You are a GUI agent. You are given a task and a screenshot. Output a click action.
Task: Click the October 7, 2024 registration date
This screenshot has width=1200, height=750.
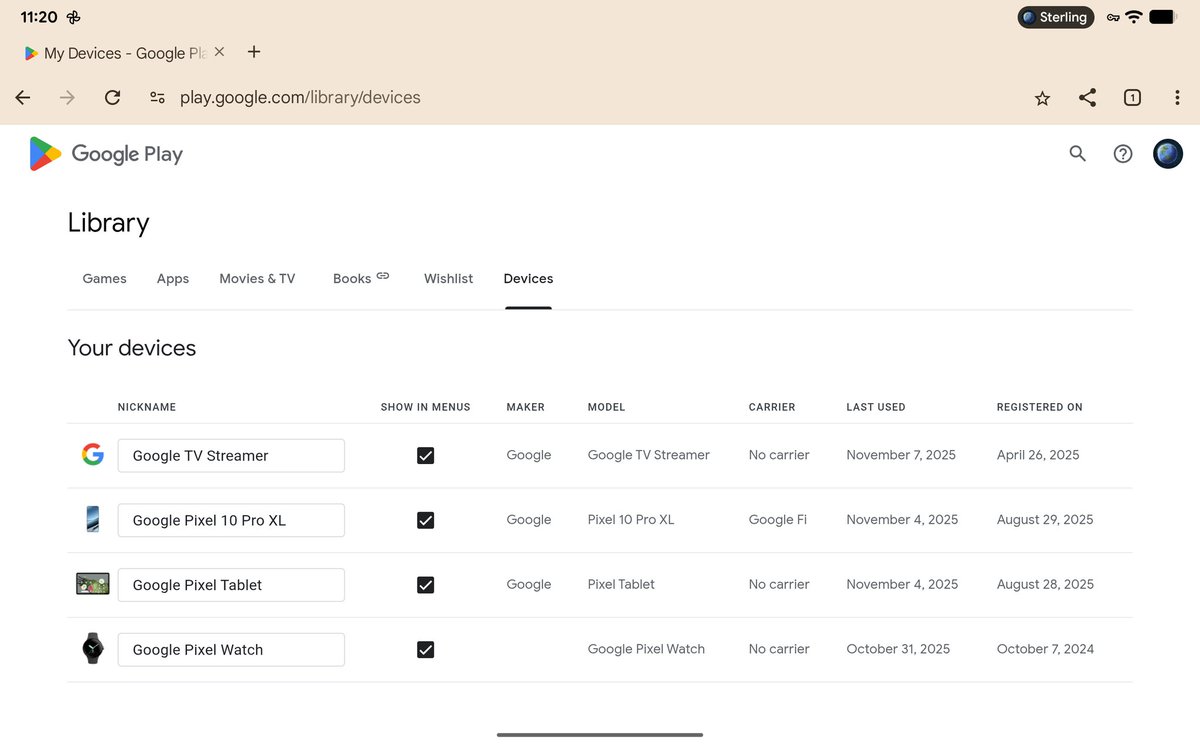tap(1045, 649)
